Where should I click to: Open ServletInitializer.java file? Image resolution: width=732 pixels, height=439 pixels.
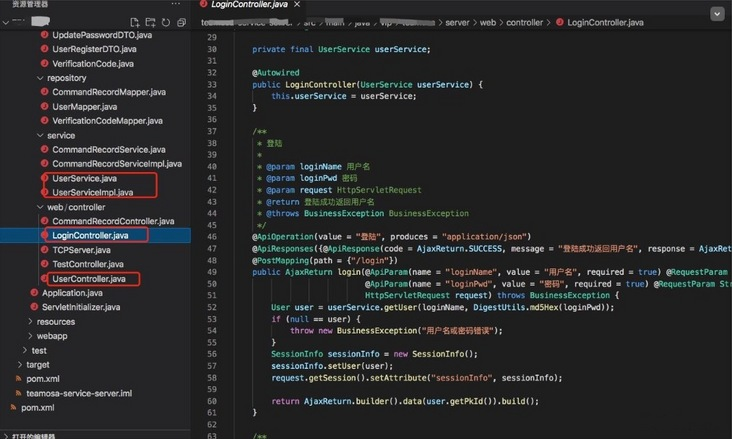coord(81,307)
